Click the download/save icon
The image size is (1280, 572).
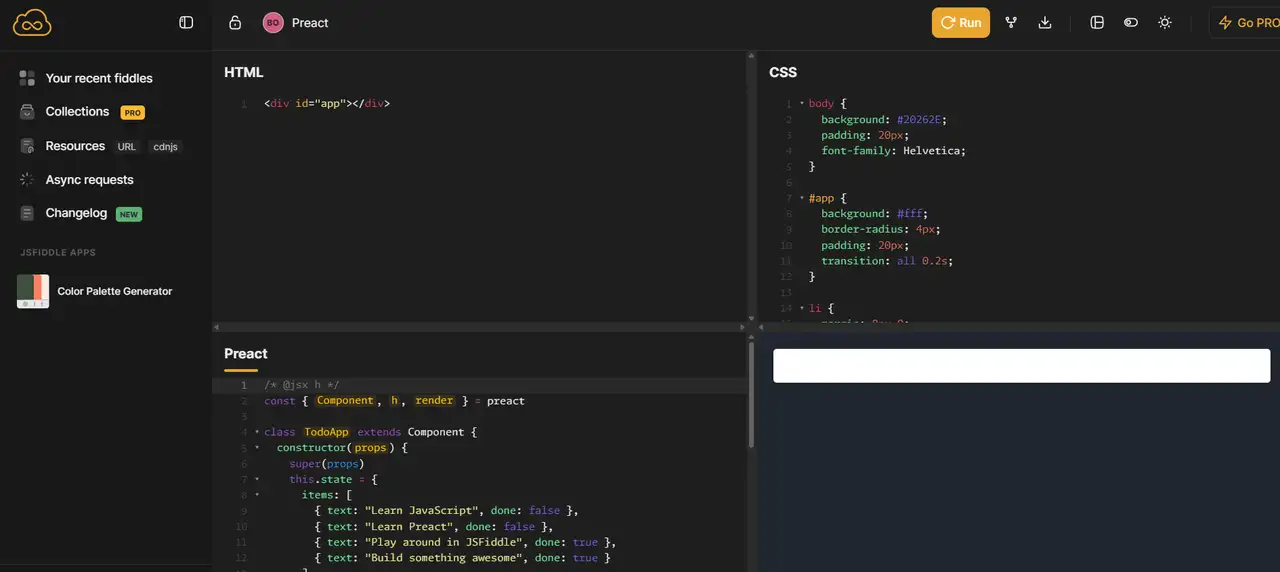pos(1045,22)
